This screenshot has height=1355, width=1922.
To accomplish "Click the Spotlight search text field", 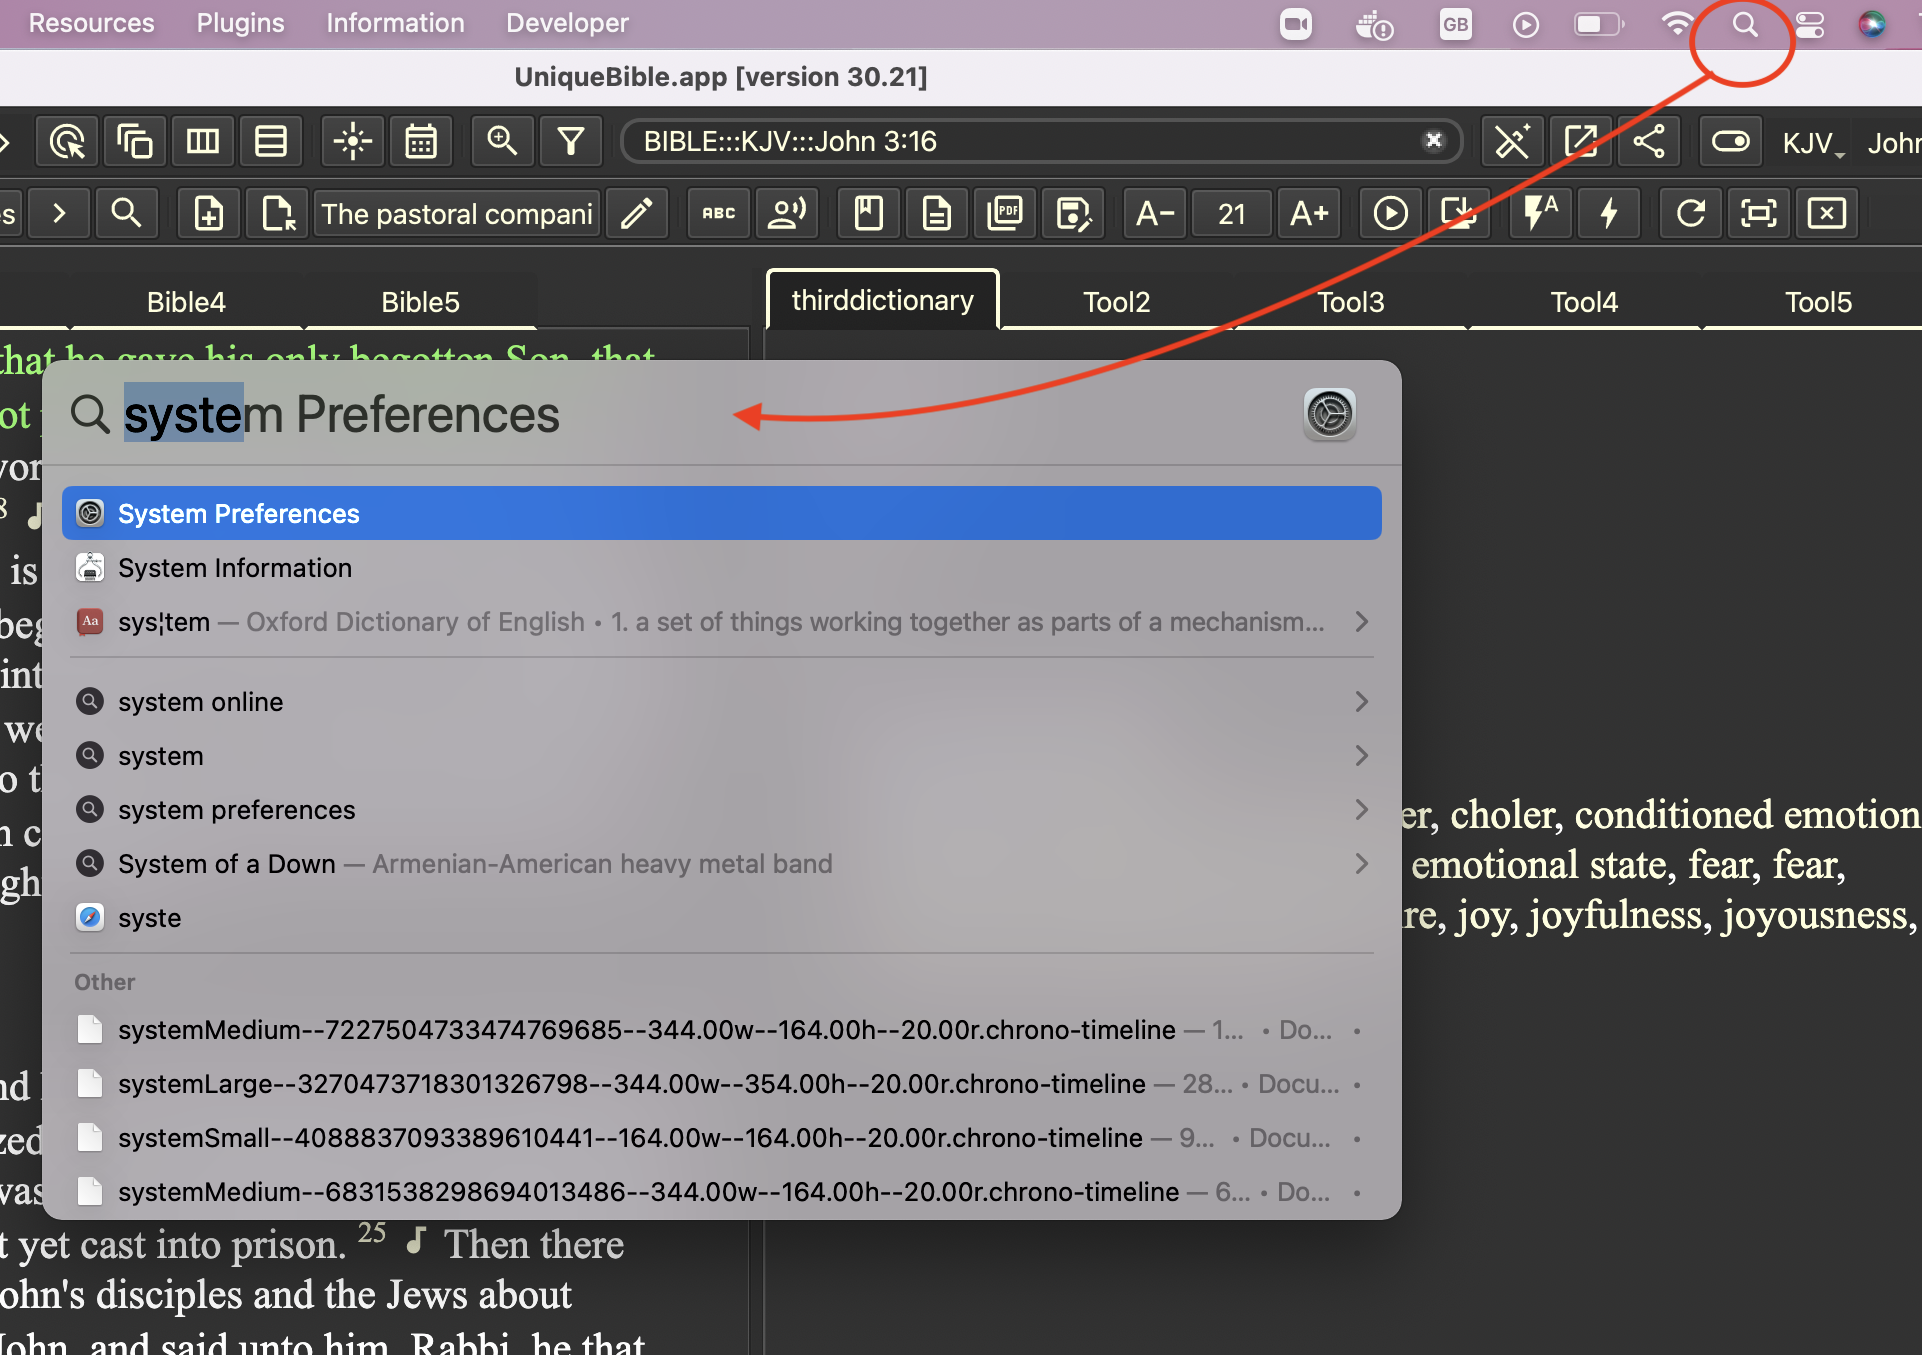I will (700, 414).
